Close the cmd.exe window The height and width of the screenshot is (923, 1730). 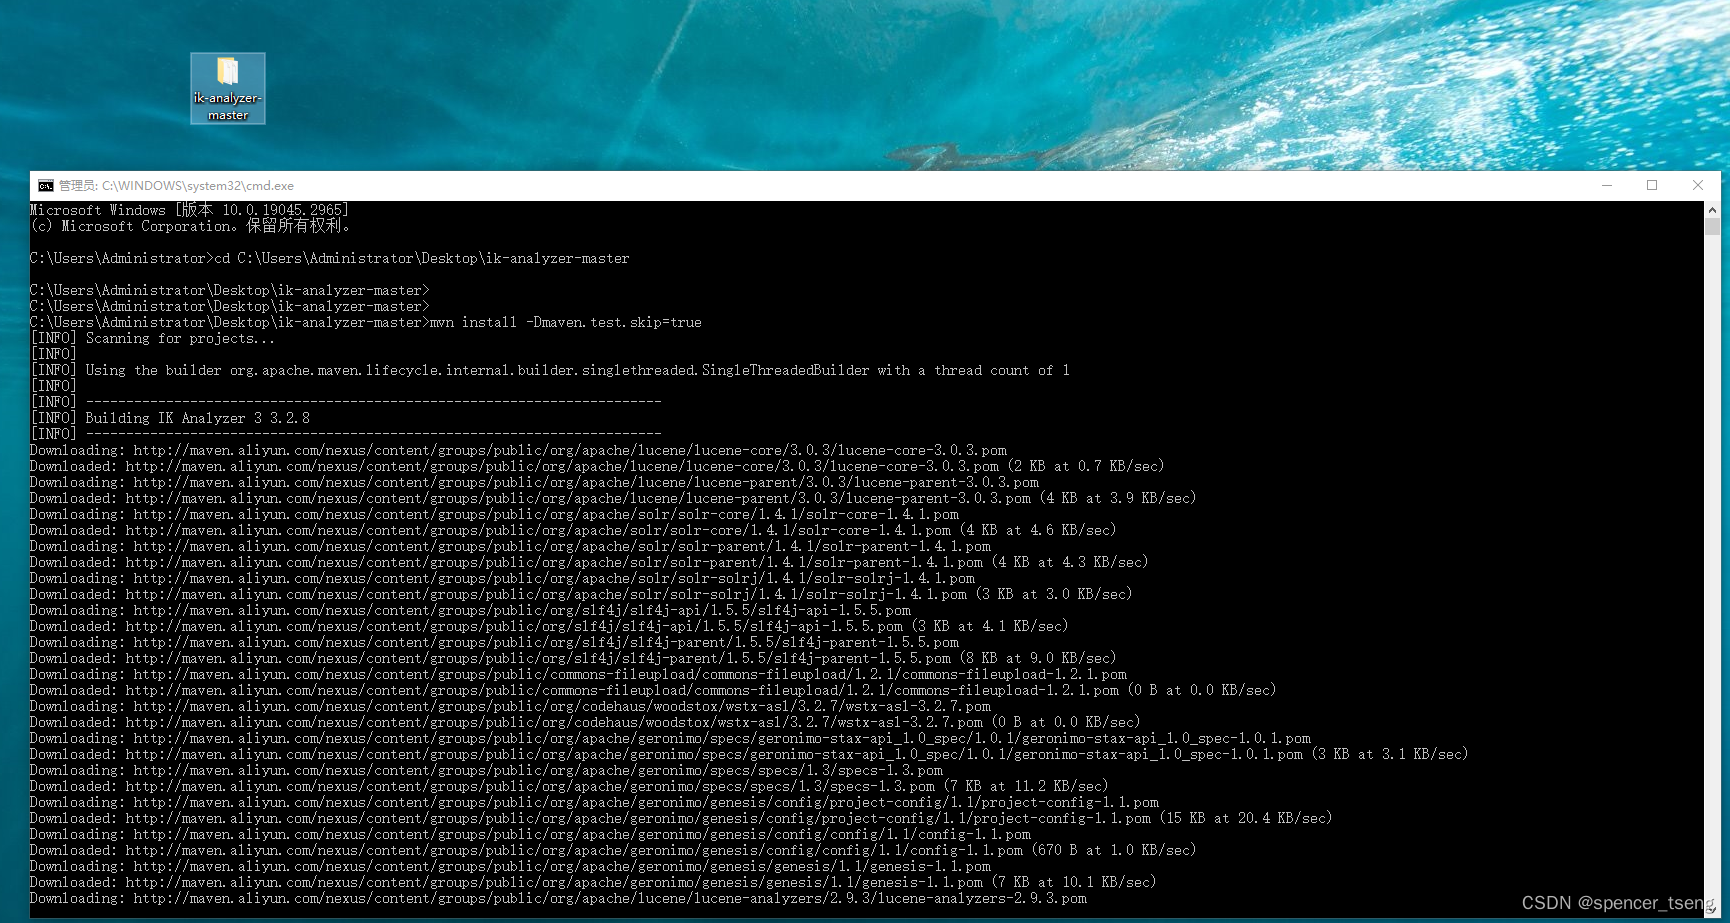click(1698, 186)
